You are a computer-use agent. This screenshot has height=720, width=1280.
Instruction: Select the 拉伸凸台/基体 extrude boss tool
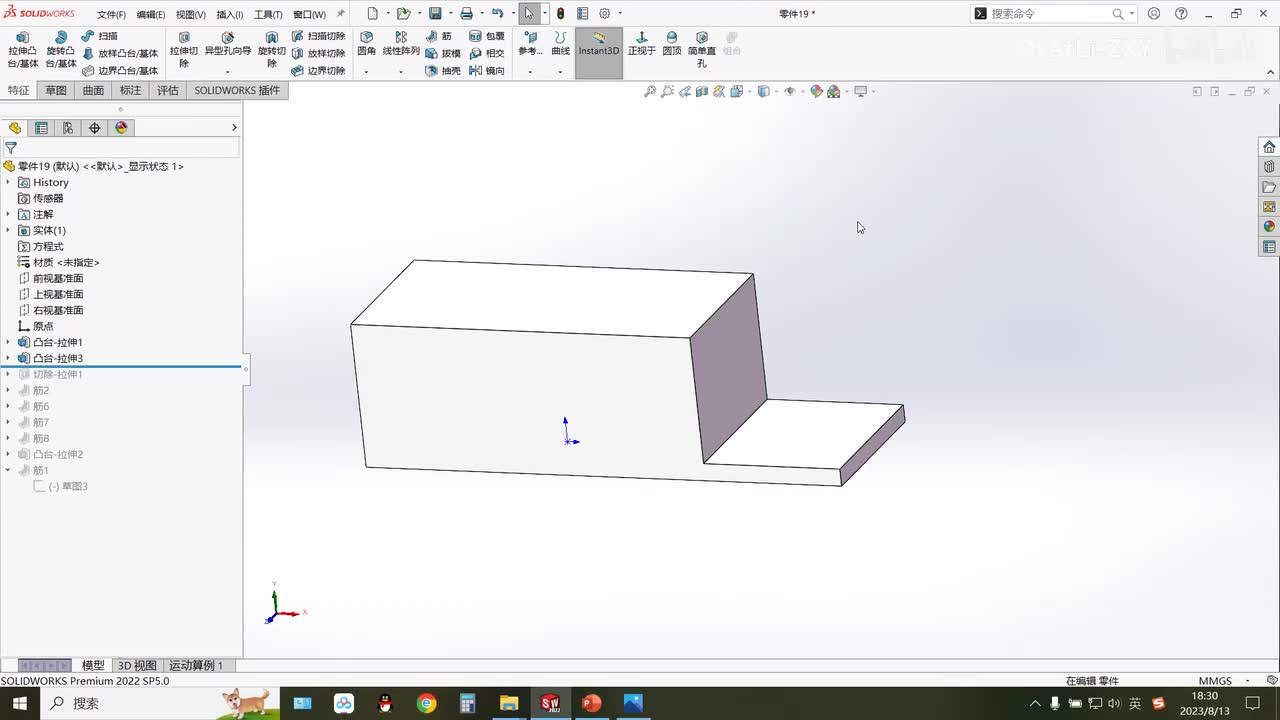(22, 50)
